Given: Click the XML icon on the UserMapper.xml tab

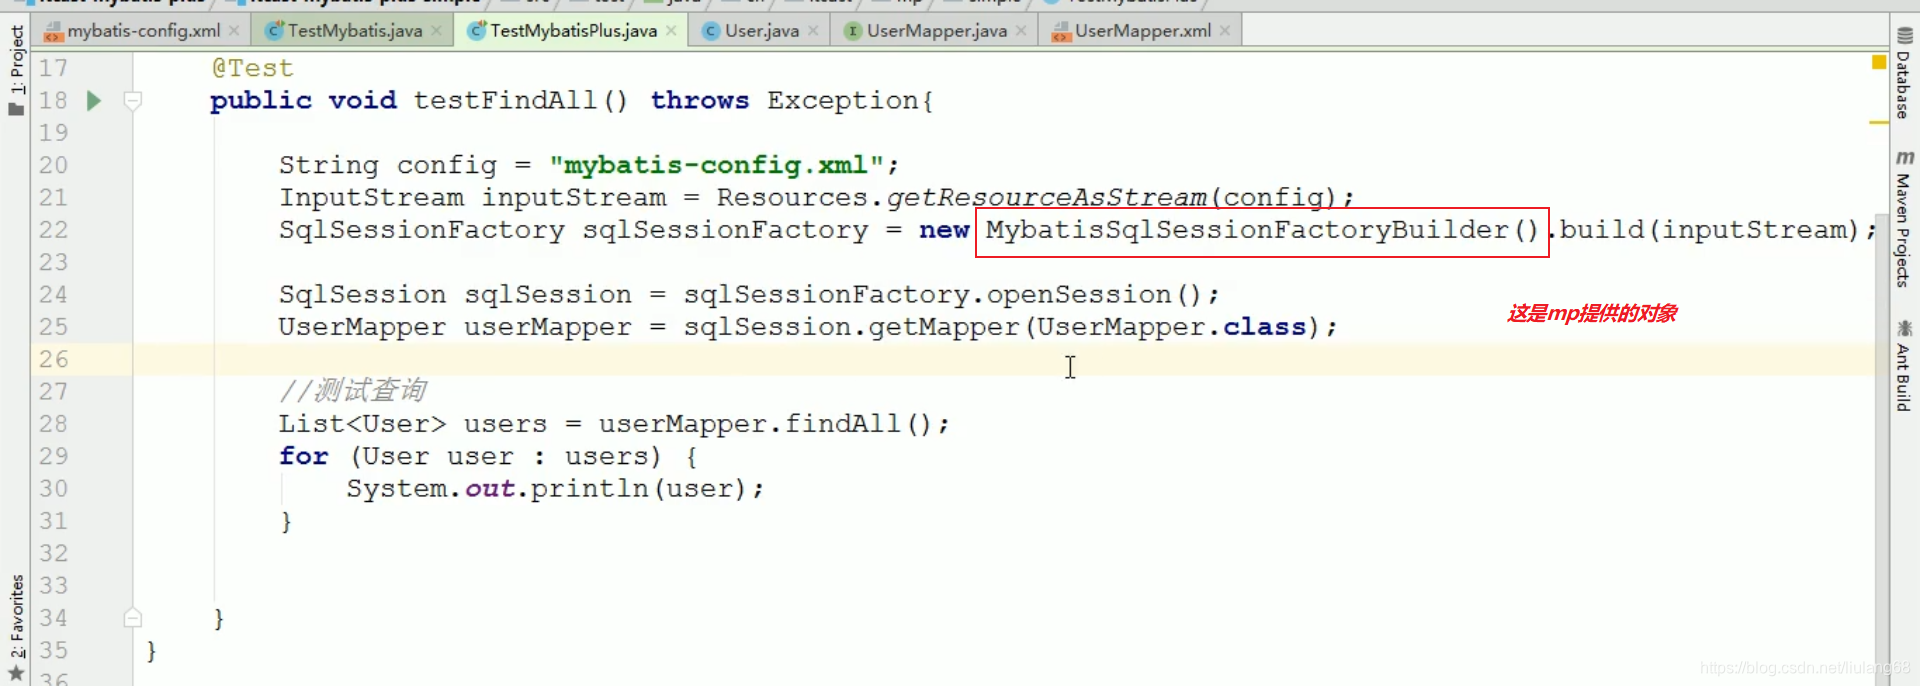Looking at the screenshot, I should point(1061,31).
